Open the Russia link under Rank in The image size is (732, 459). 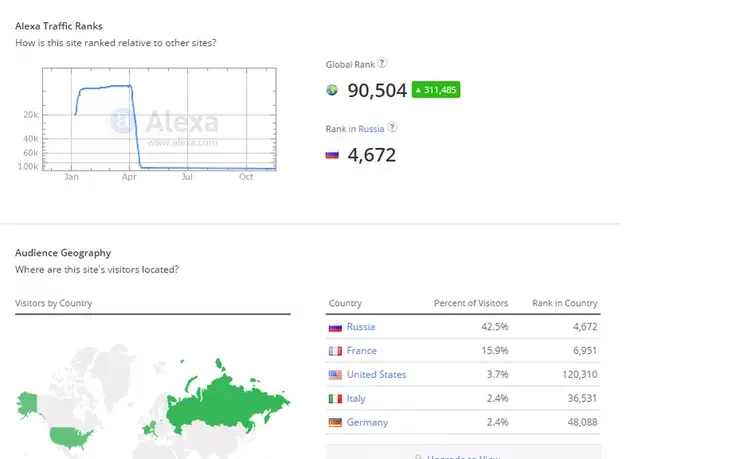(x=371, y=129)
